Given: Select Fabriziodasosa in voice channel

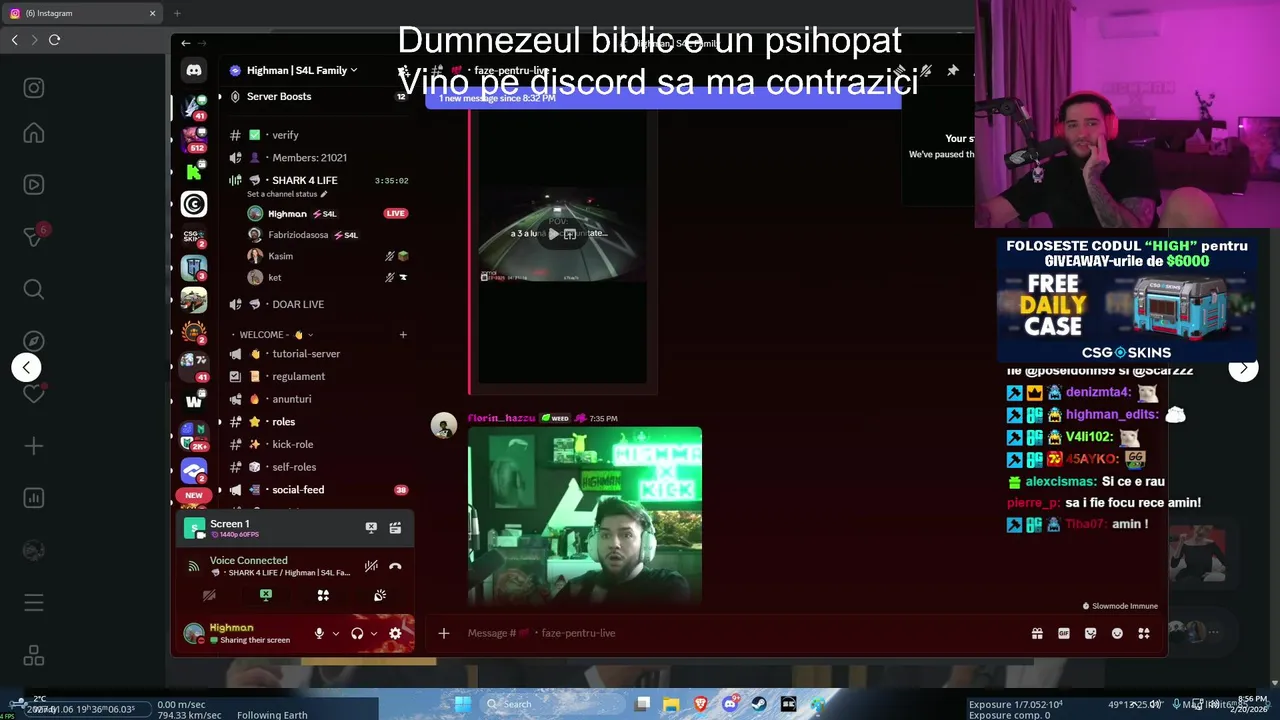Looking at the screenshot, I should click(x=327, y=235).
